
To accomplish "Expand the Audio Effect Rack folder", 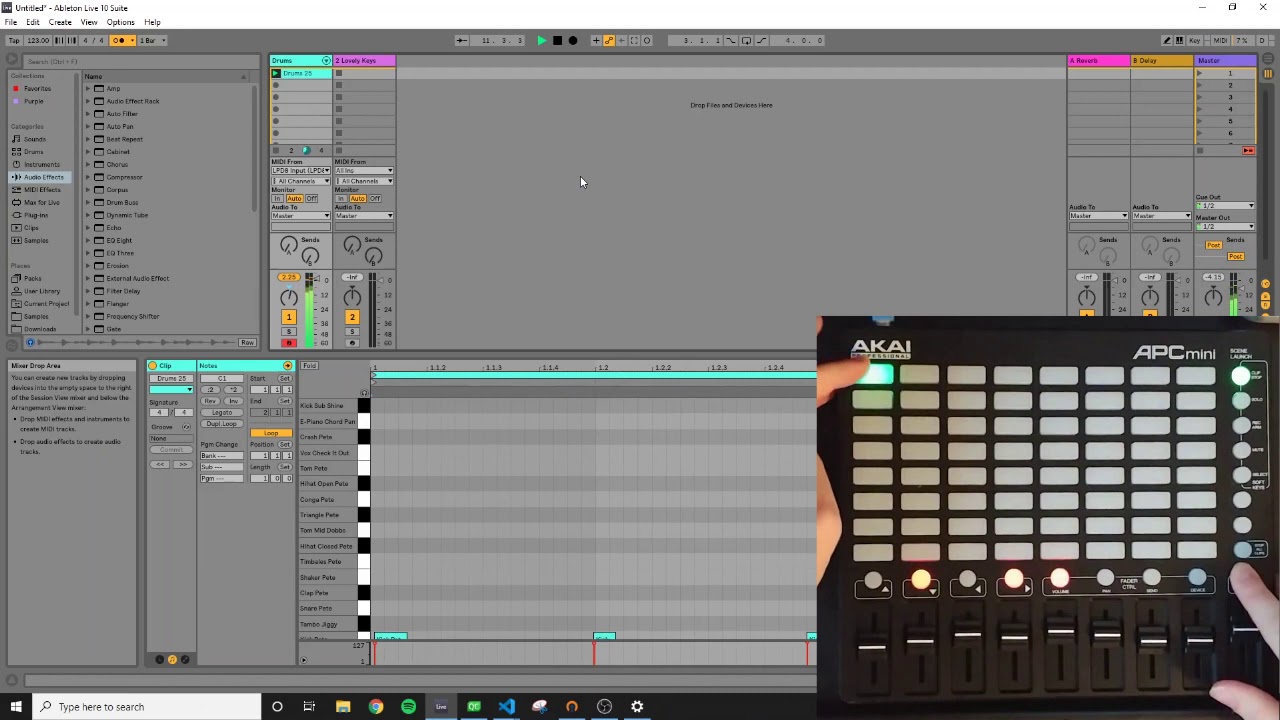I will point(88,101).
